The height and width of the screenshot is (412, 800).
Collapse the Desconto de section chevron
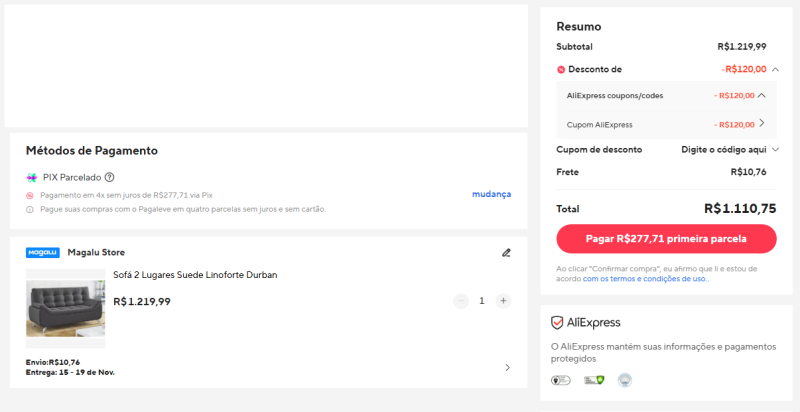pyautogui.click(x=776, y=70)
